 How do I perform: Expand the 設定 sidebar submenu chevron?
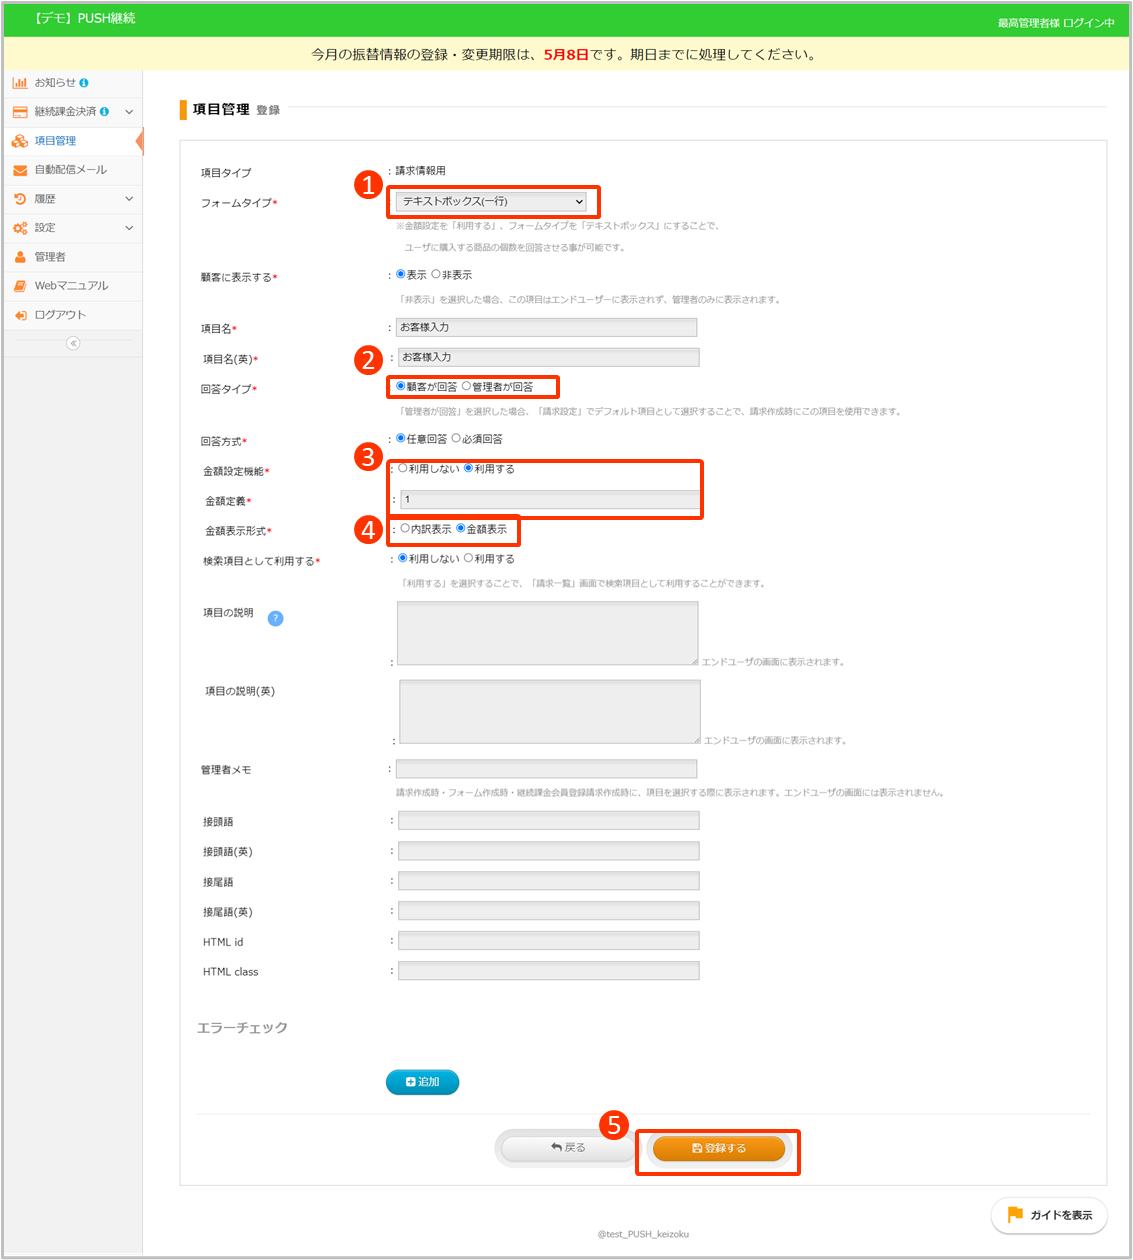tap(129, 228)
